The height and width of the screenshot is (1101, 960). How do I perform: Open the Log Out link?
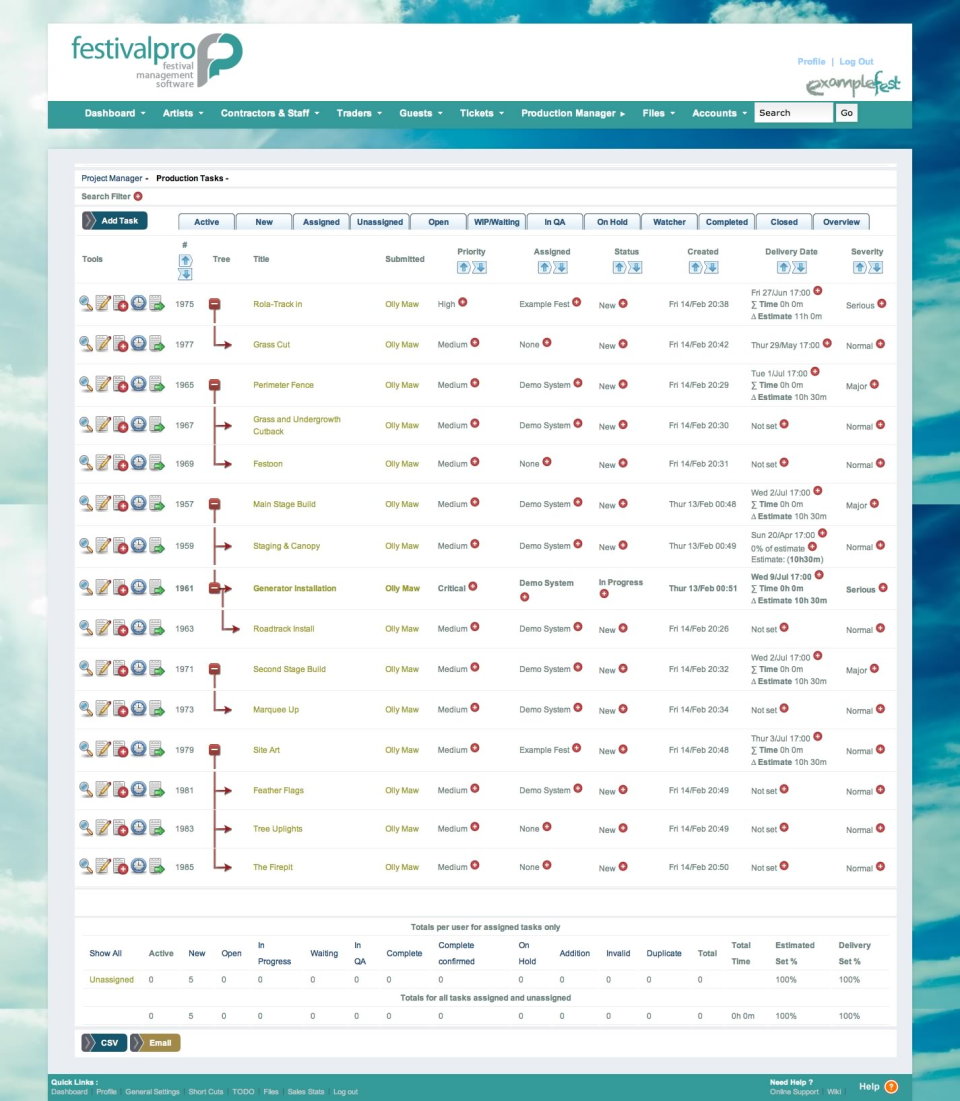[x=856, y=61]
